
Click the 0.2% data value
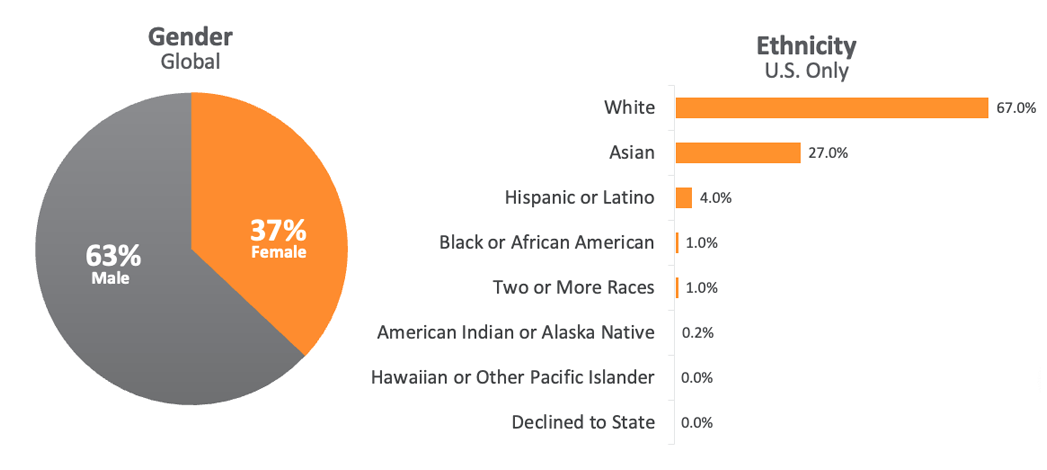pyautogui.click(x=697, y=332)
